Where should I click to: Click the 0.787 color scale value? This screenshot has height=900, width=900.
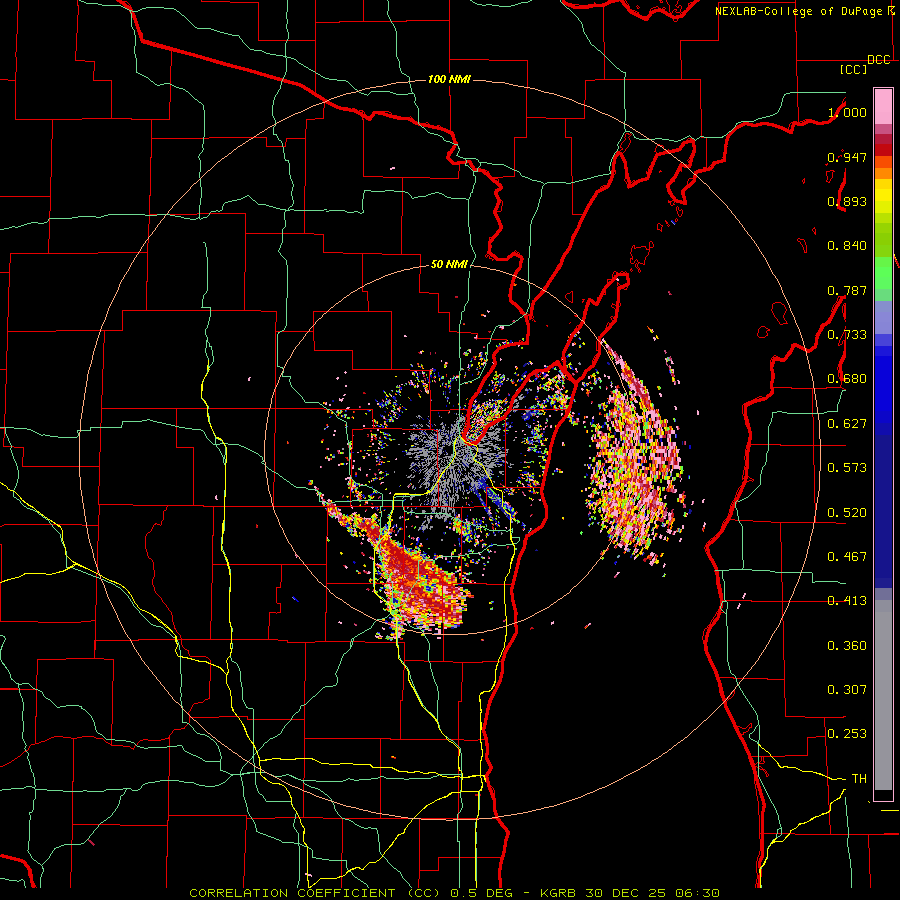click(x=847, y=290)
